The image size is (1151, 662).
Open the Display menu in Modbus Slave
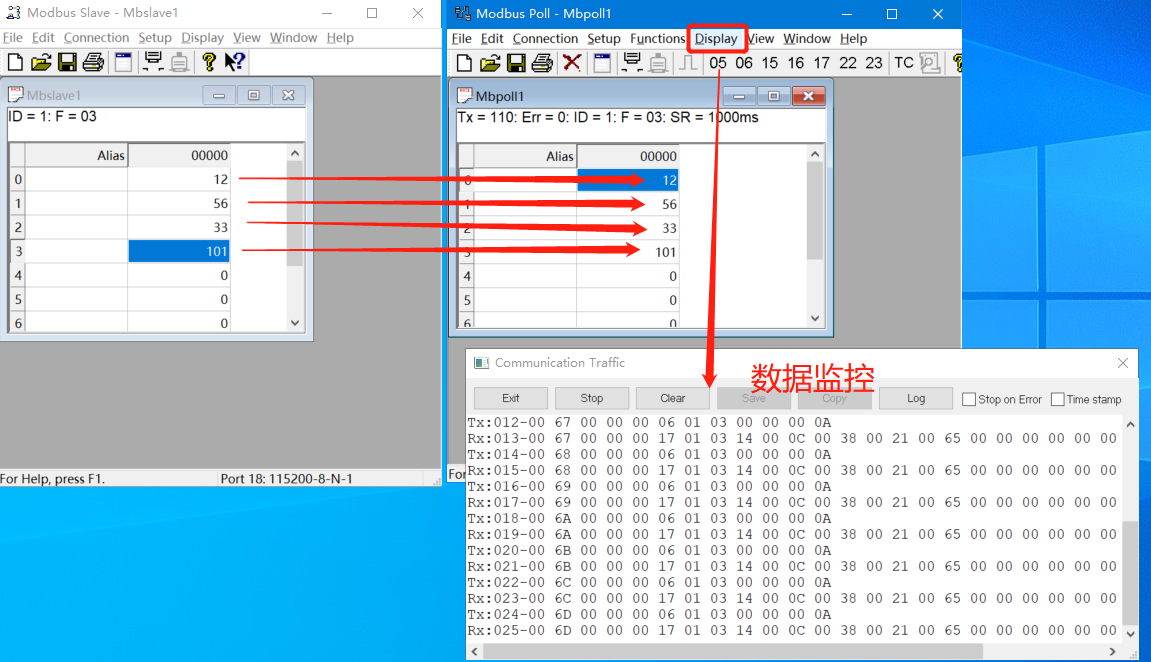[203, 37]
